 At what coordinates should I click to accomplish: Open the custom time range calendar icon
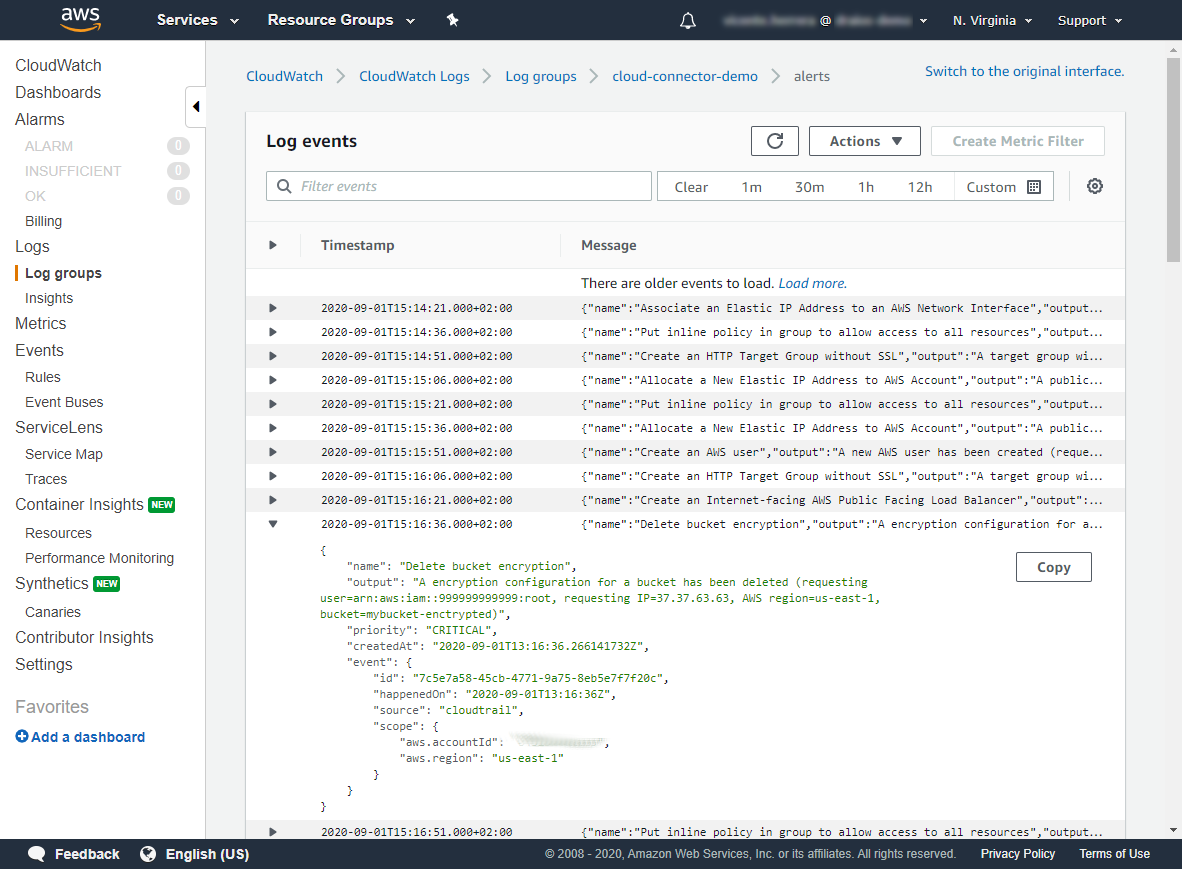[x=1034, y=187]
